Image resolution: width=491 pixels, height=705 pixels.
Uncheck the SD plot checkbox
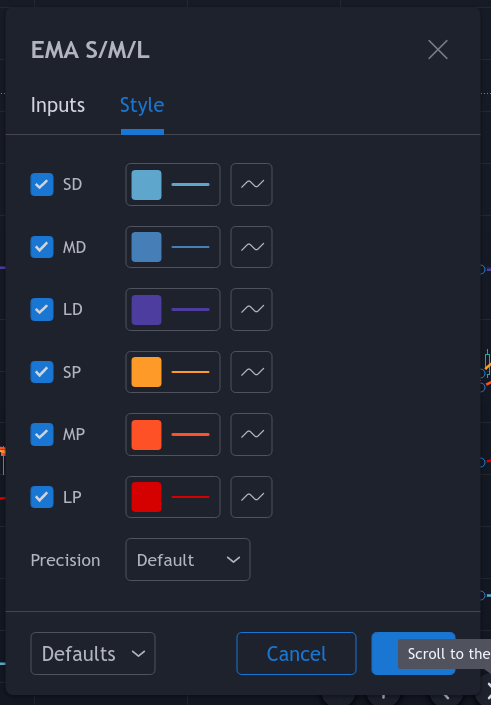[x=42, y=184]
